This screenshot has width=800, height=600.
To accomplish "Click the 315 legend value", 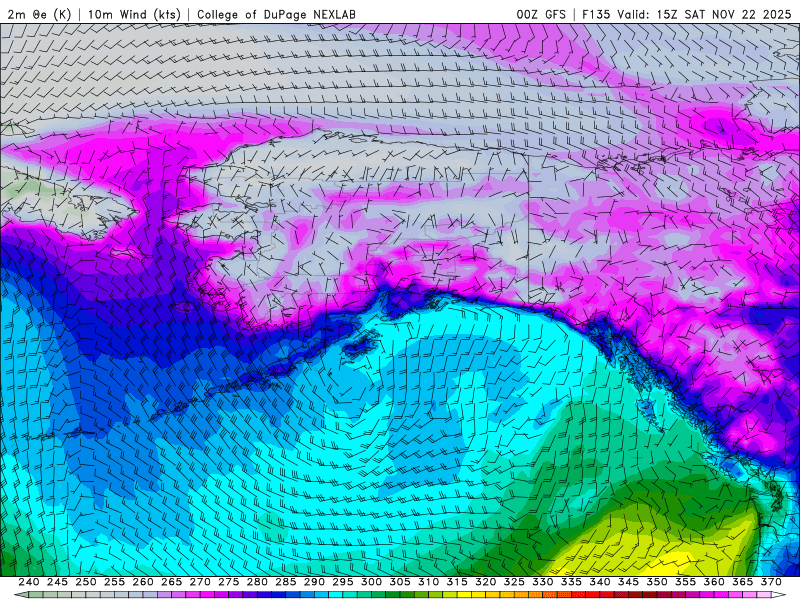I will (x=457, y=582).
